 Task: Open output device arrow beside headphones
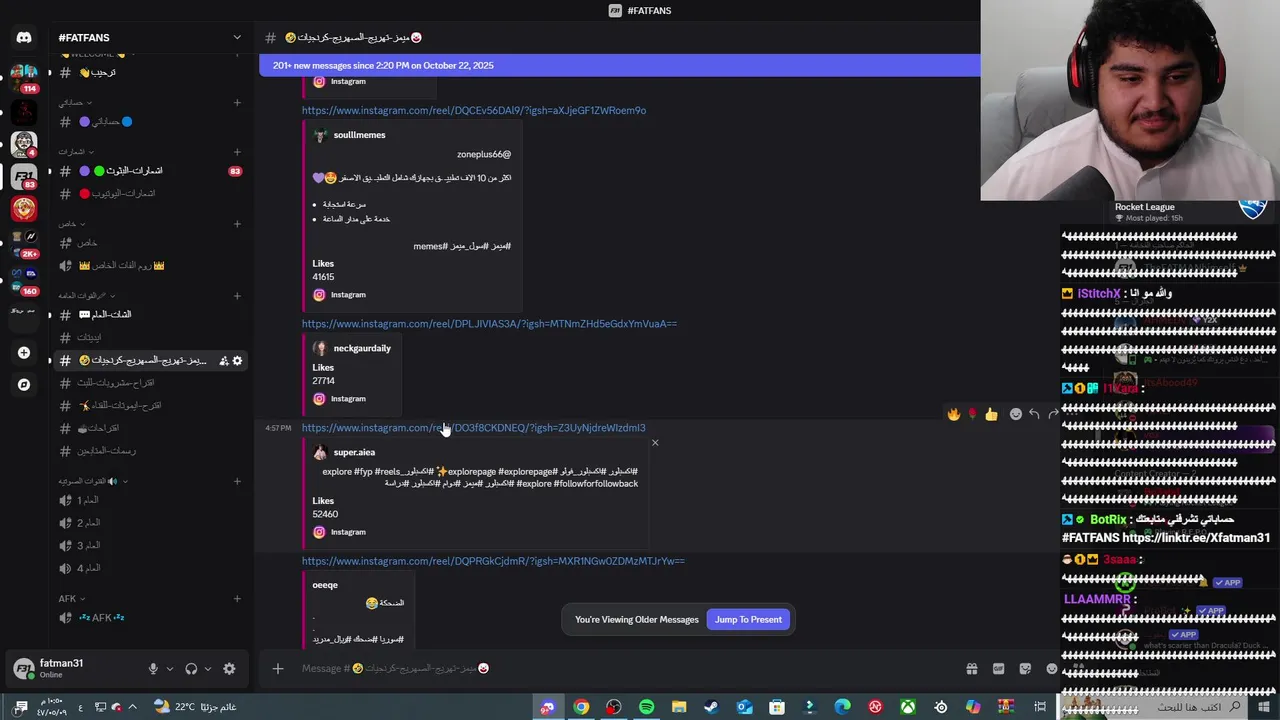point(208,669)
